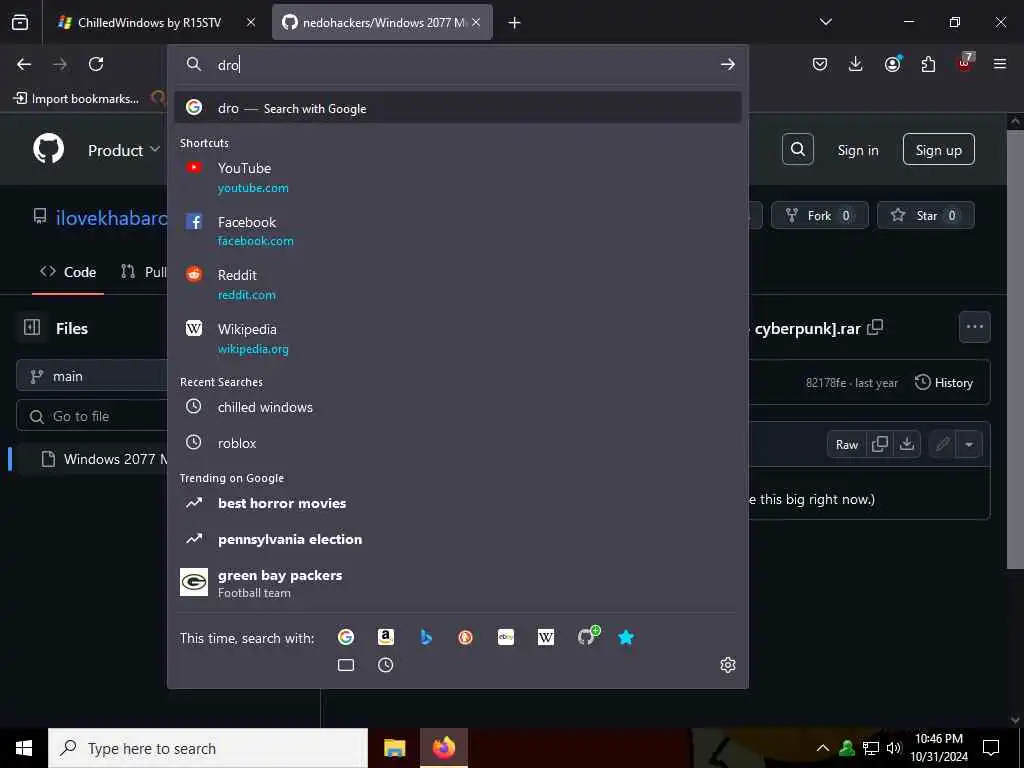Collapse the Files tree panel icon
This screenshot has width=1024, height=768.
(32, 328)
